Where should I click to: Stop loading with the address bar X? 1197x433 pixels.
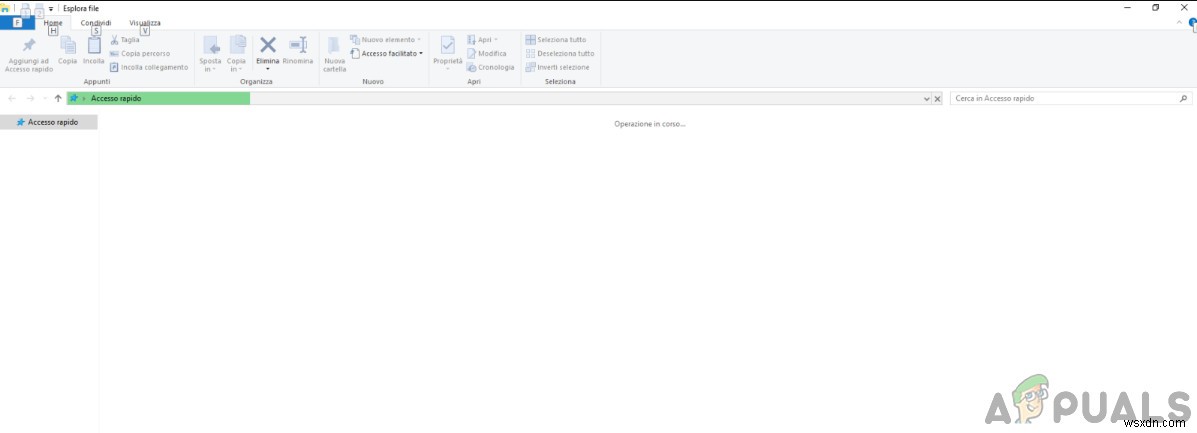pyautogui.click(x=937, y=99)
